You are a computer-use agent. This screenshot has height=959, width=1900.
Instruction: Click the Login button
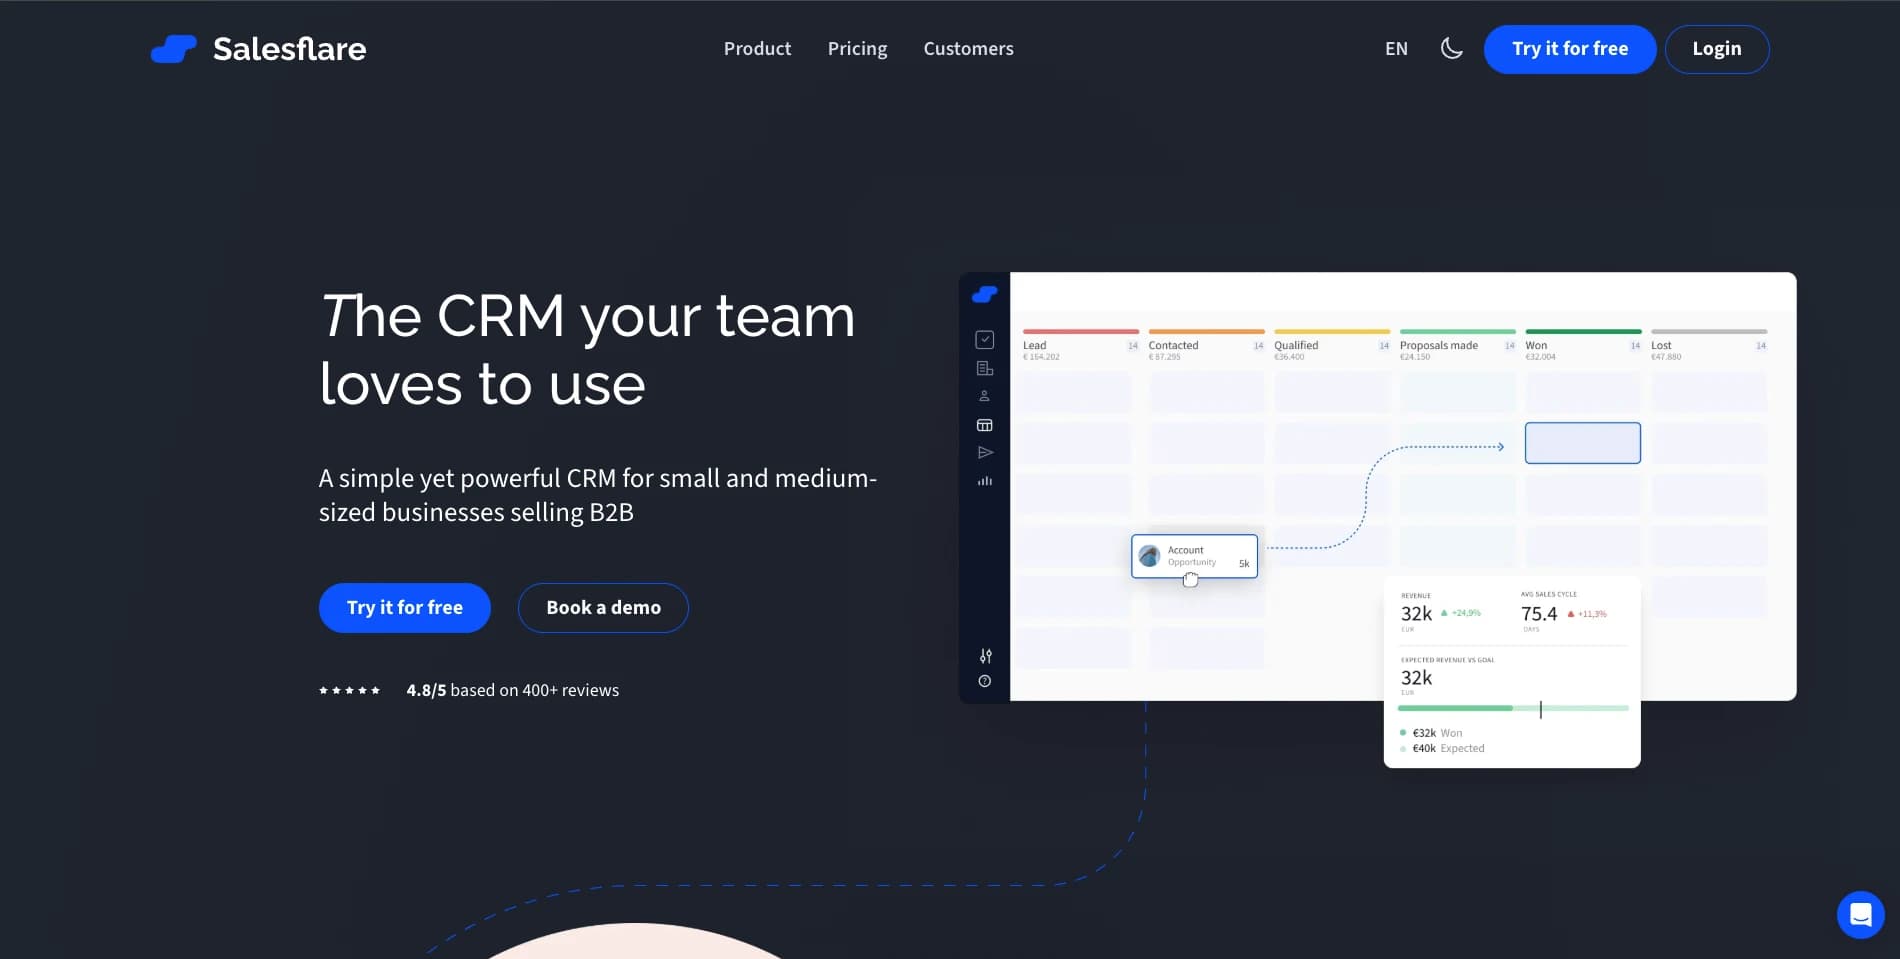pyautogui.click(x=1716, y=48)
